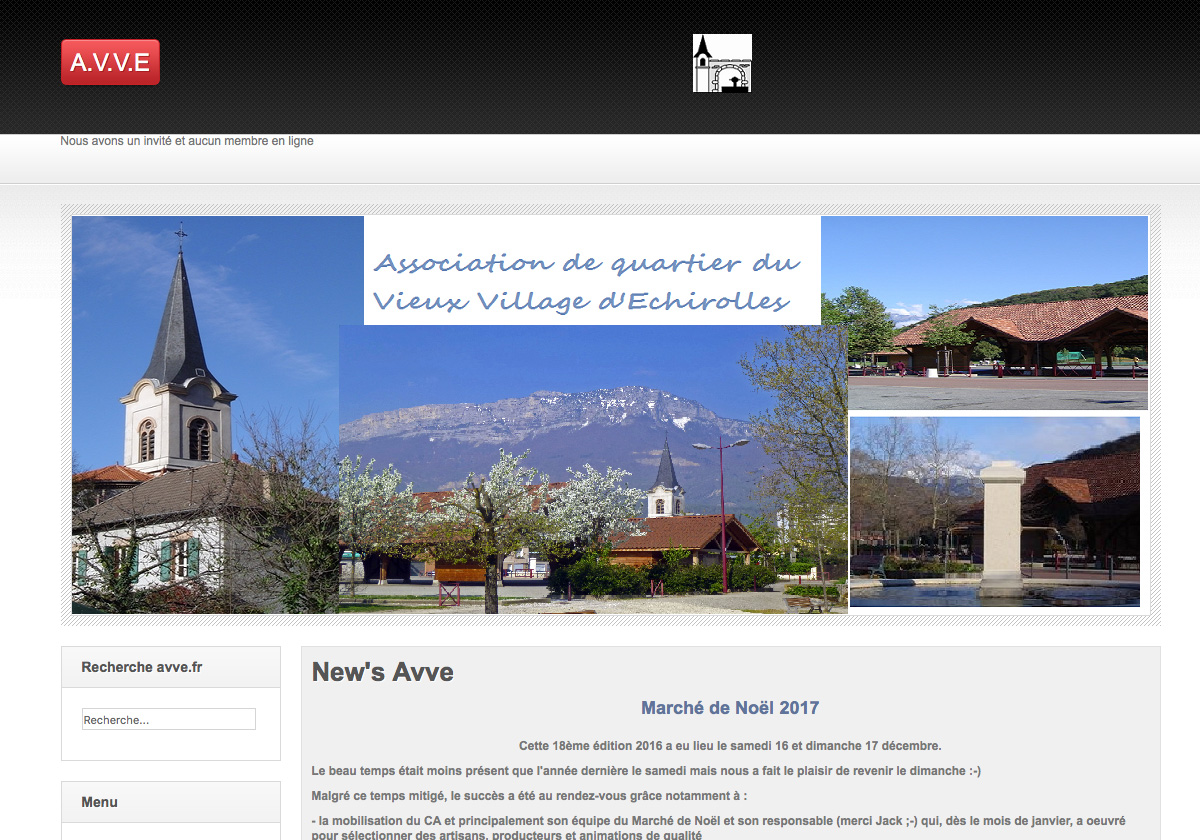
Task: Click the small church logo icon in header
Action: 722,63
